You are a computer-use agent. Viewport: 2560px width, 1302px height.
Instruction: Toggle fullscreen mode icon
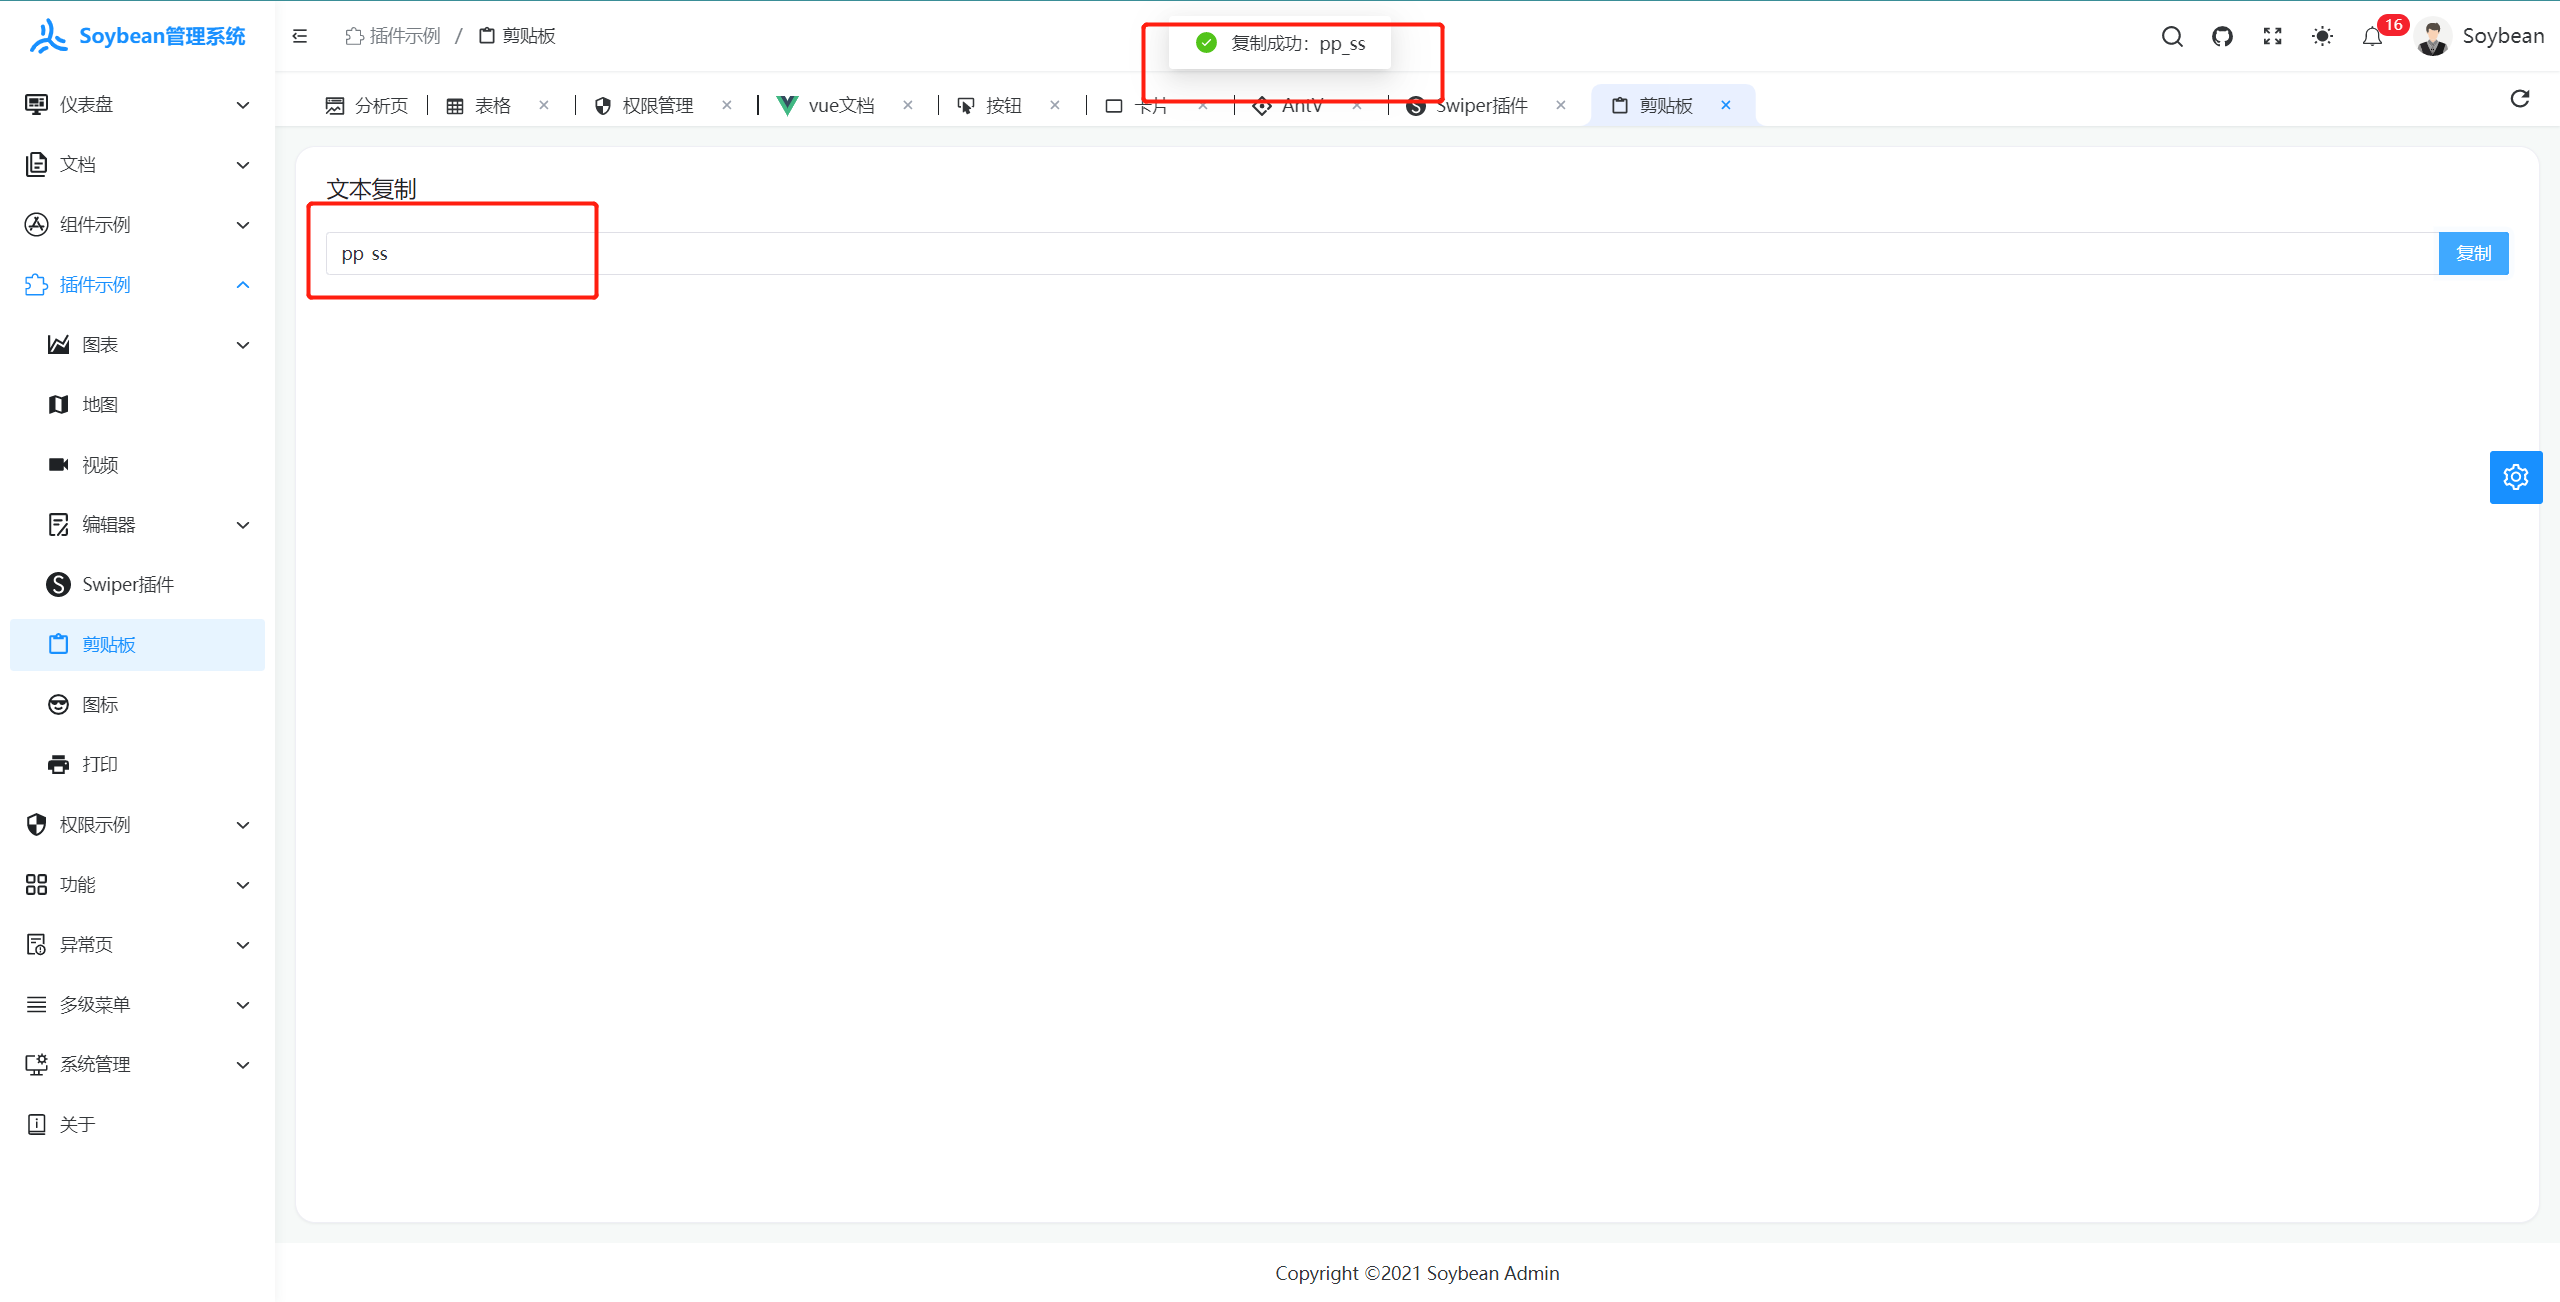(x=2272, y=37)
